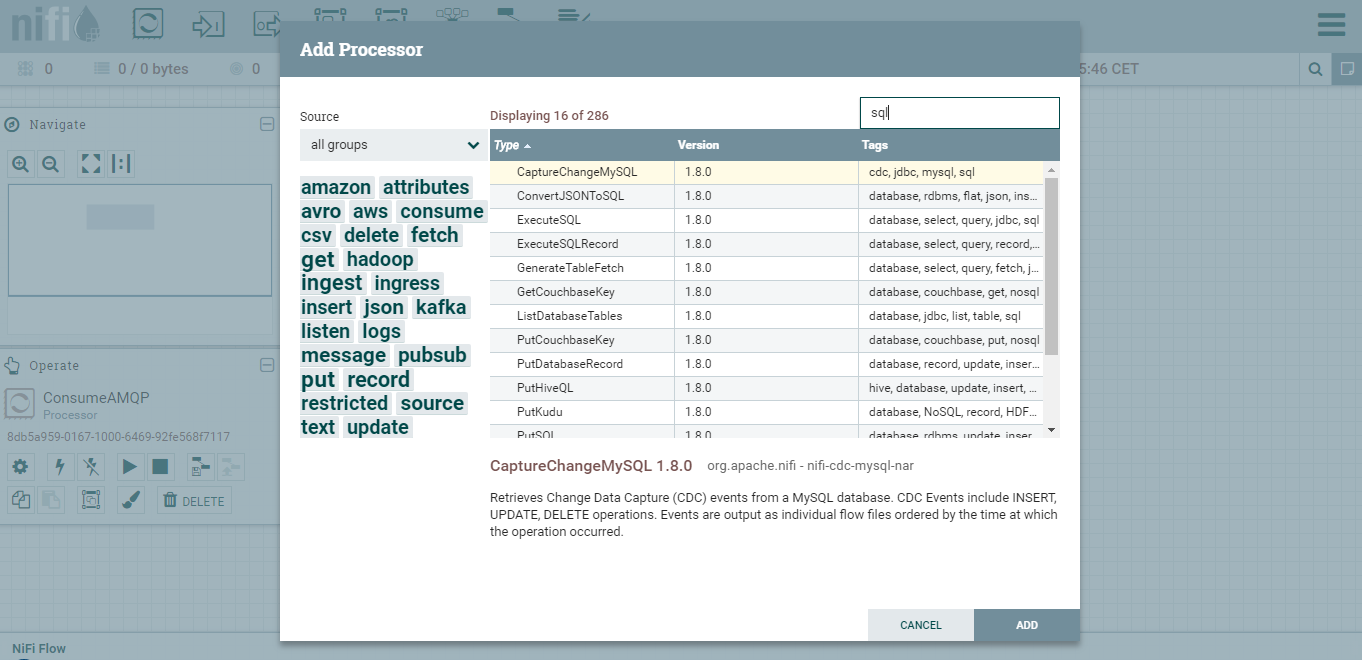This screenshot has height=660, width=1362.
Task: Click the Create Template icon in Operate
Action: pos(201,466)
